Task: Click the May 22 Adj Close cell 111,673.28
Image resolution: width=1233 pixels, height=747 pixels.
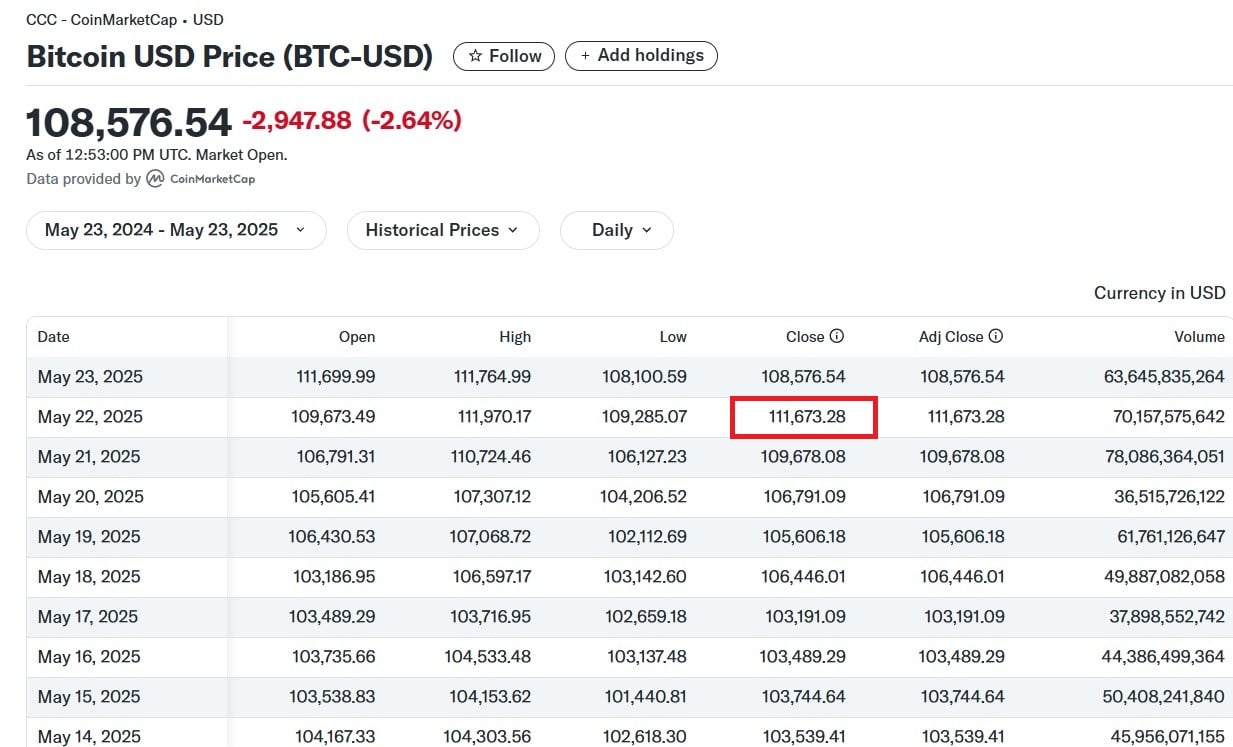Action: pos(966,417)
